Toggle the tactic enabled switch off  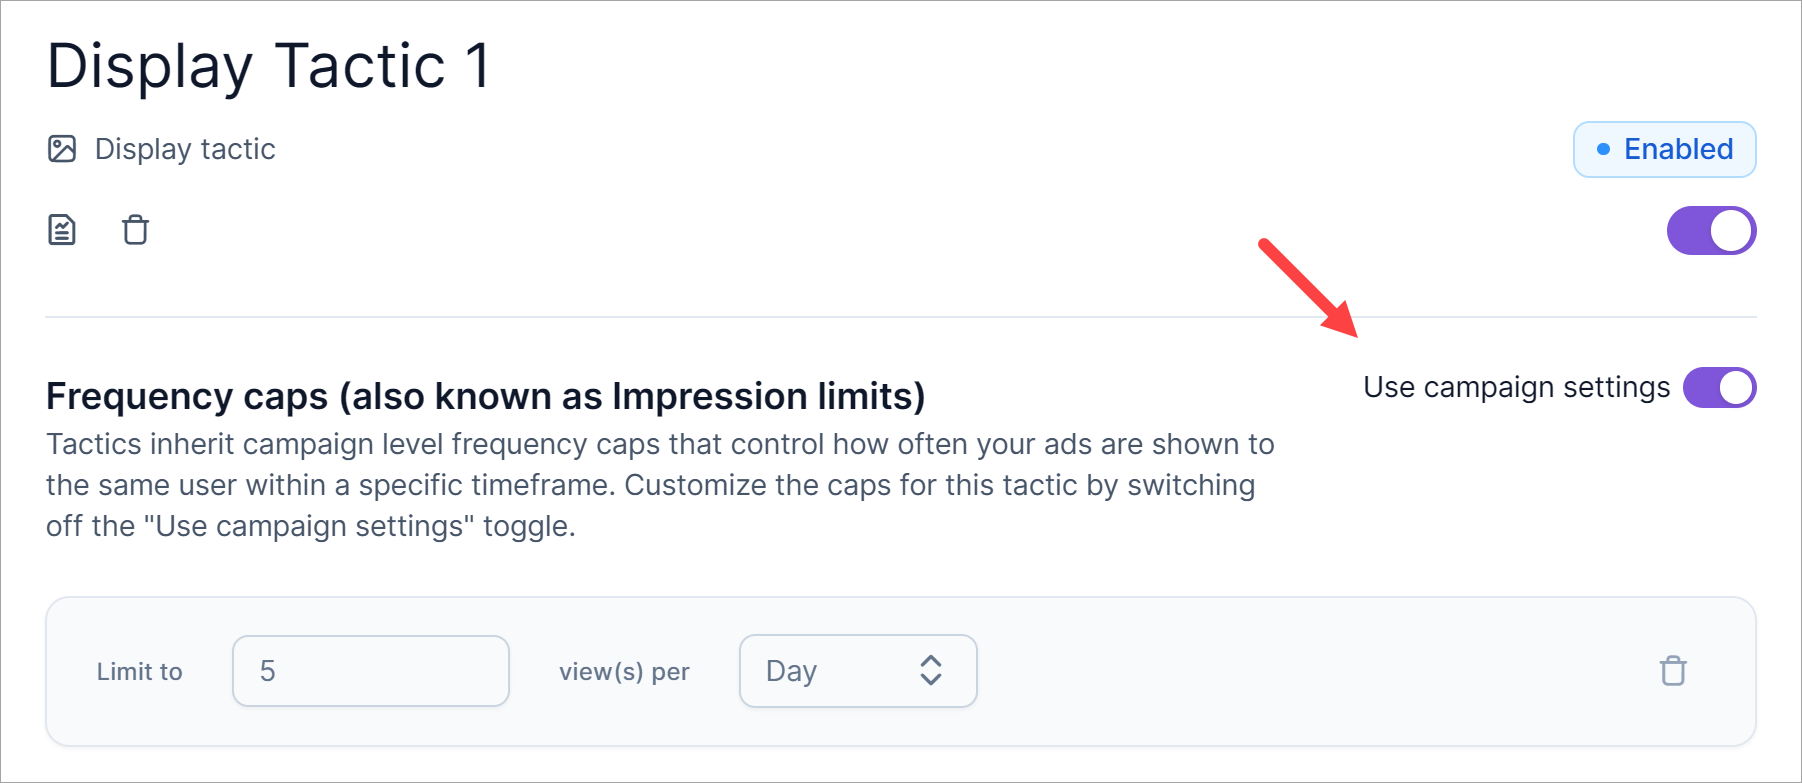1711,231
